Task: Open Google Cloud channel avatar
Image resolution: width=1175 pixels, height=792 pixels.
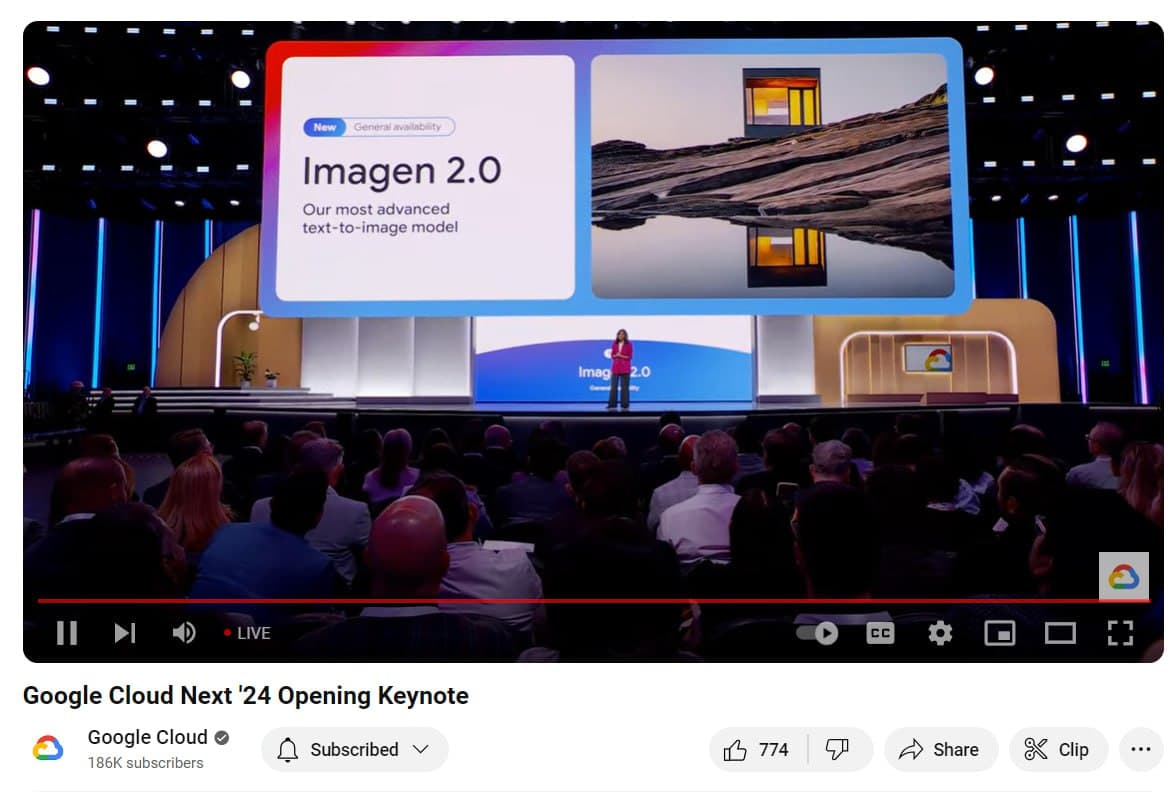Action: [x=48, y=749]
